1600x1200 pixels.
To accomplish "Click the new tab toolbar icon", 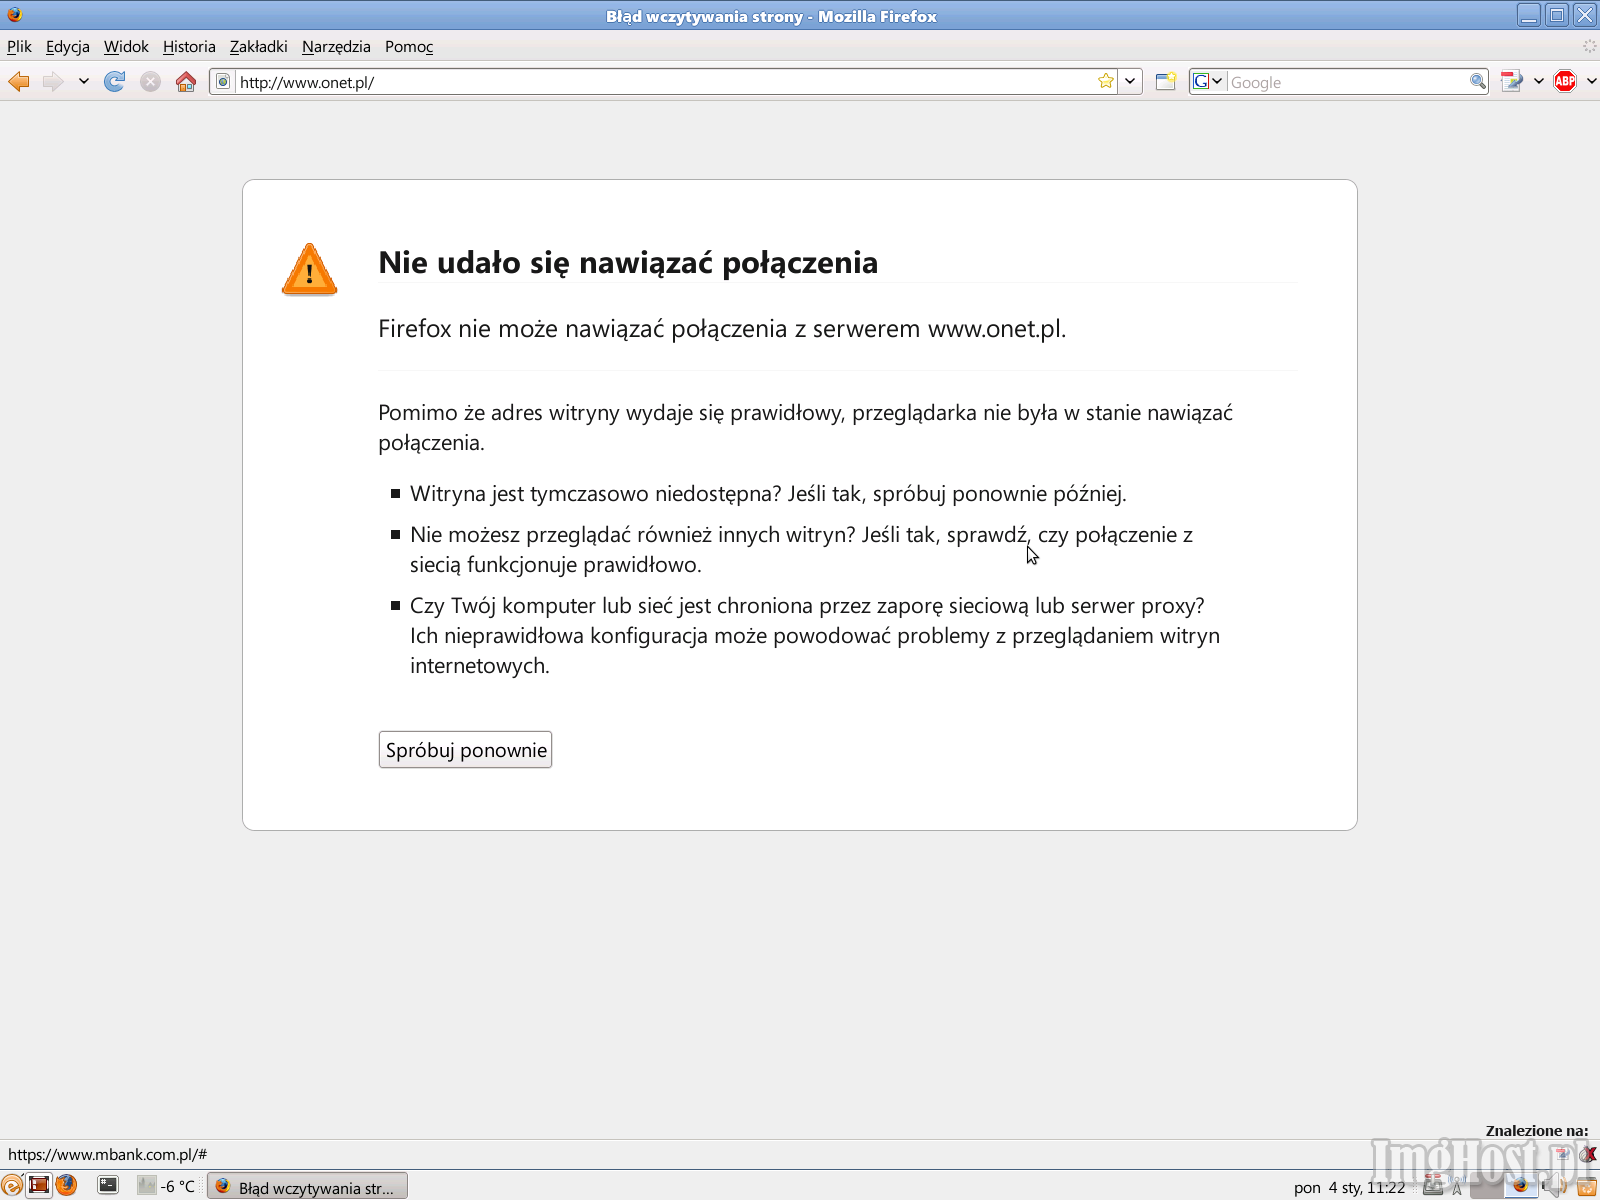I will pyautogui.click(x=1165, y=82).
